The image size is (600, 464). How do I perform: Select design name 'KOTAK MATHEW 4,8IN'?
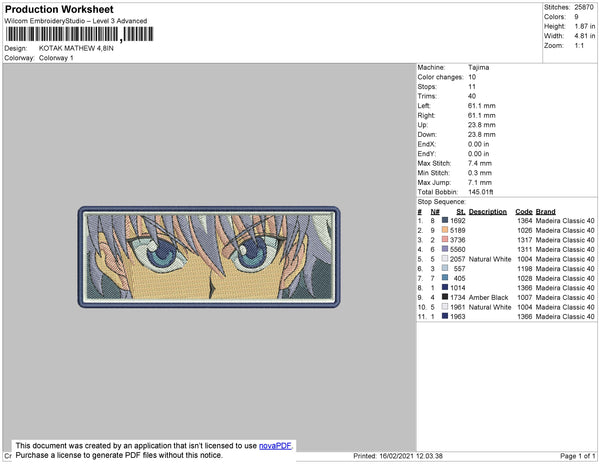tap(76, 49)
